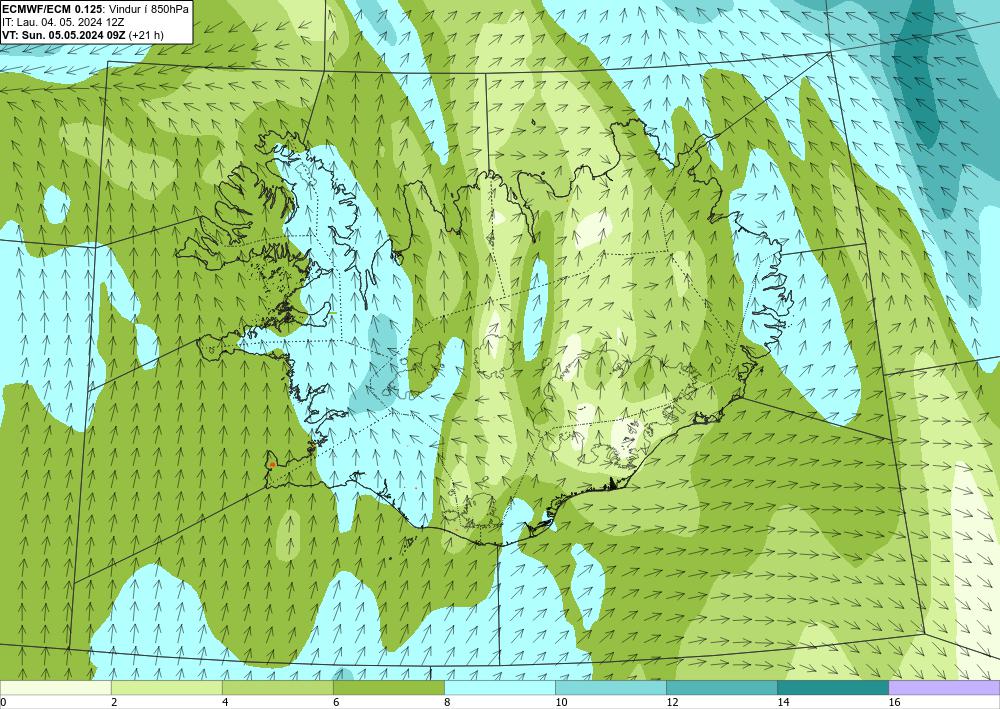1000x709 pixels.
Task: Click the legend value label '12'
Action: pyautogui.click(x=672, y=702)
